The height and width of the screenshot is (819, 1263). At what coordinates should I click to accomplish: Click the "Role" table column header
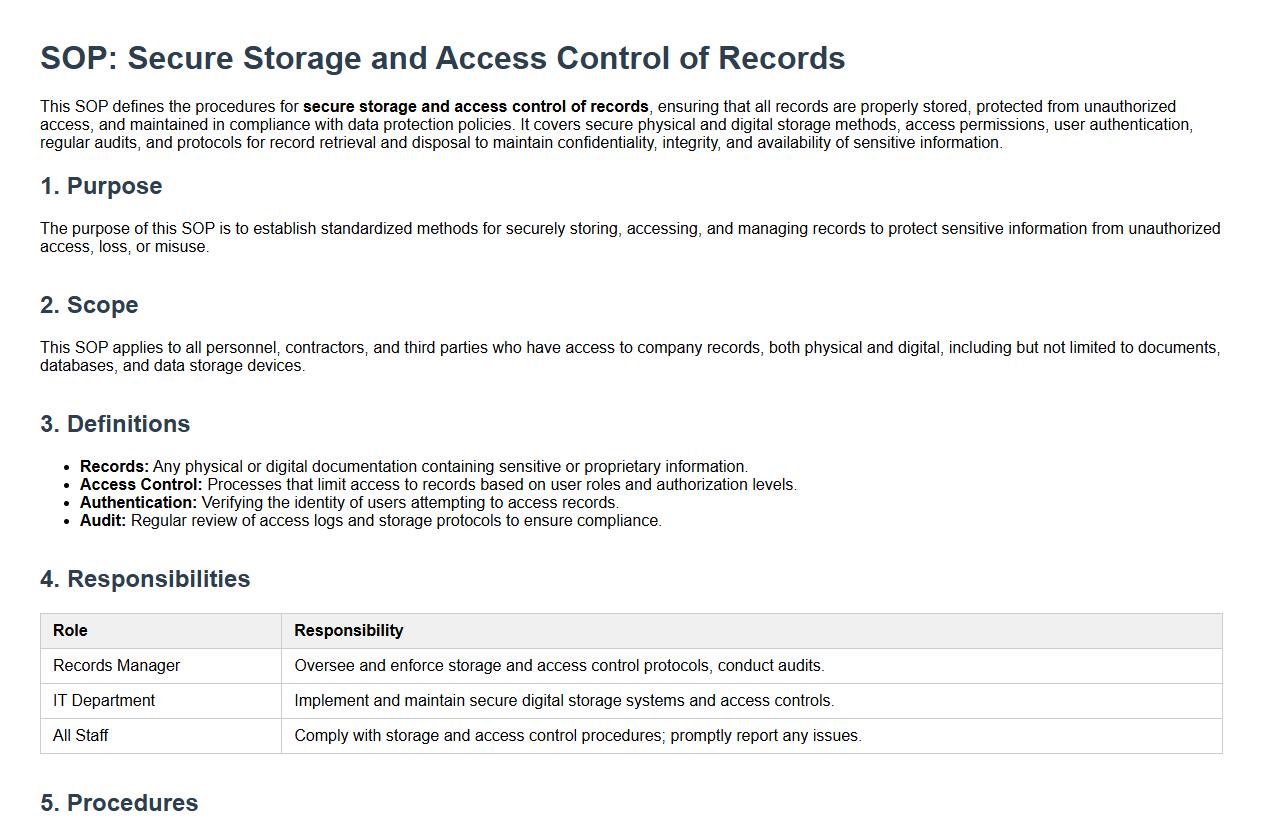point(70,631)
